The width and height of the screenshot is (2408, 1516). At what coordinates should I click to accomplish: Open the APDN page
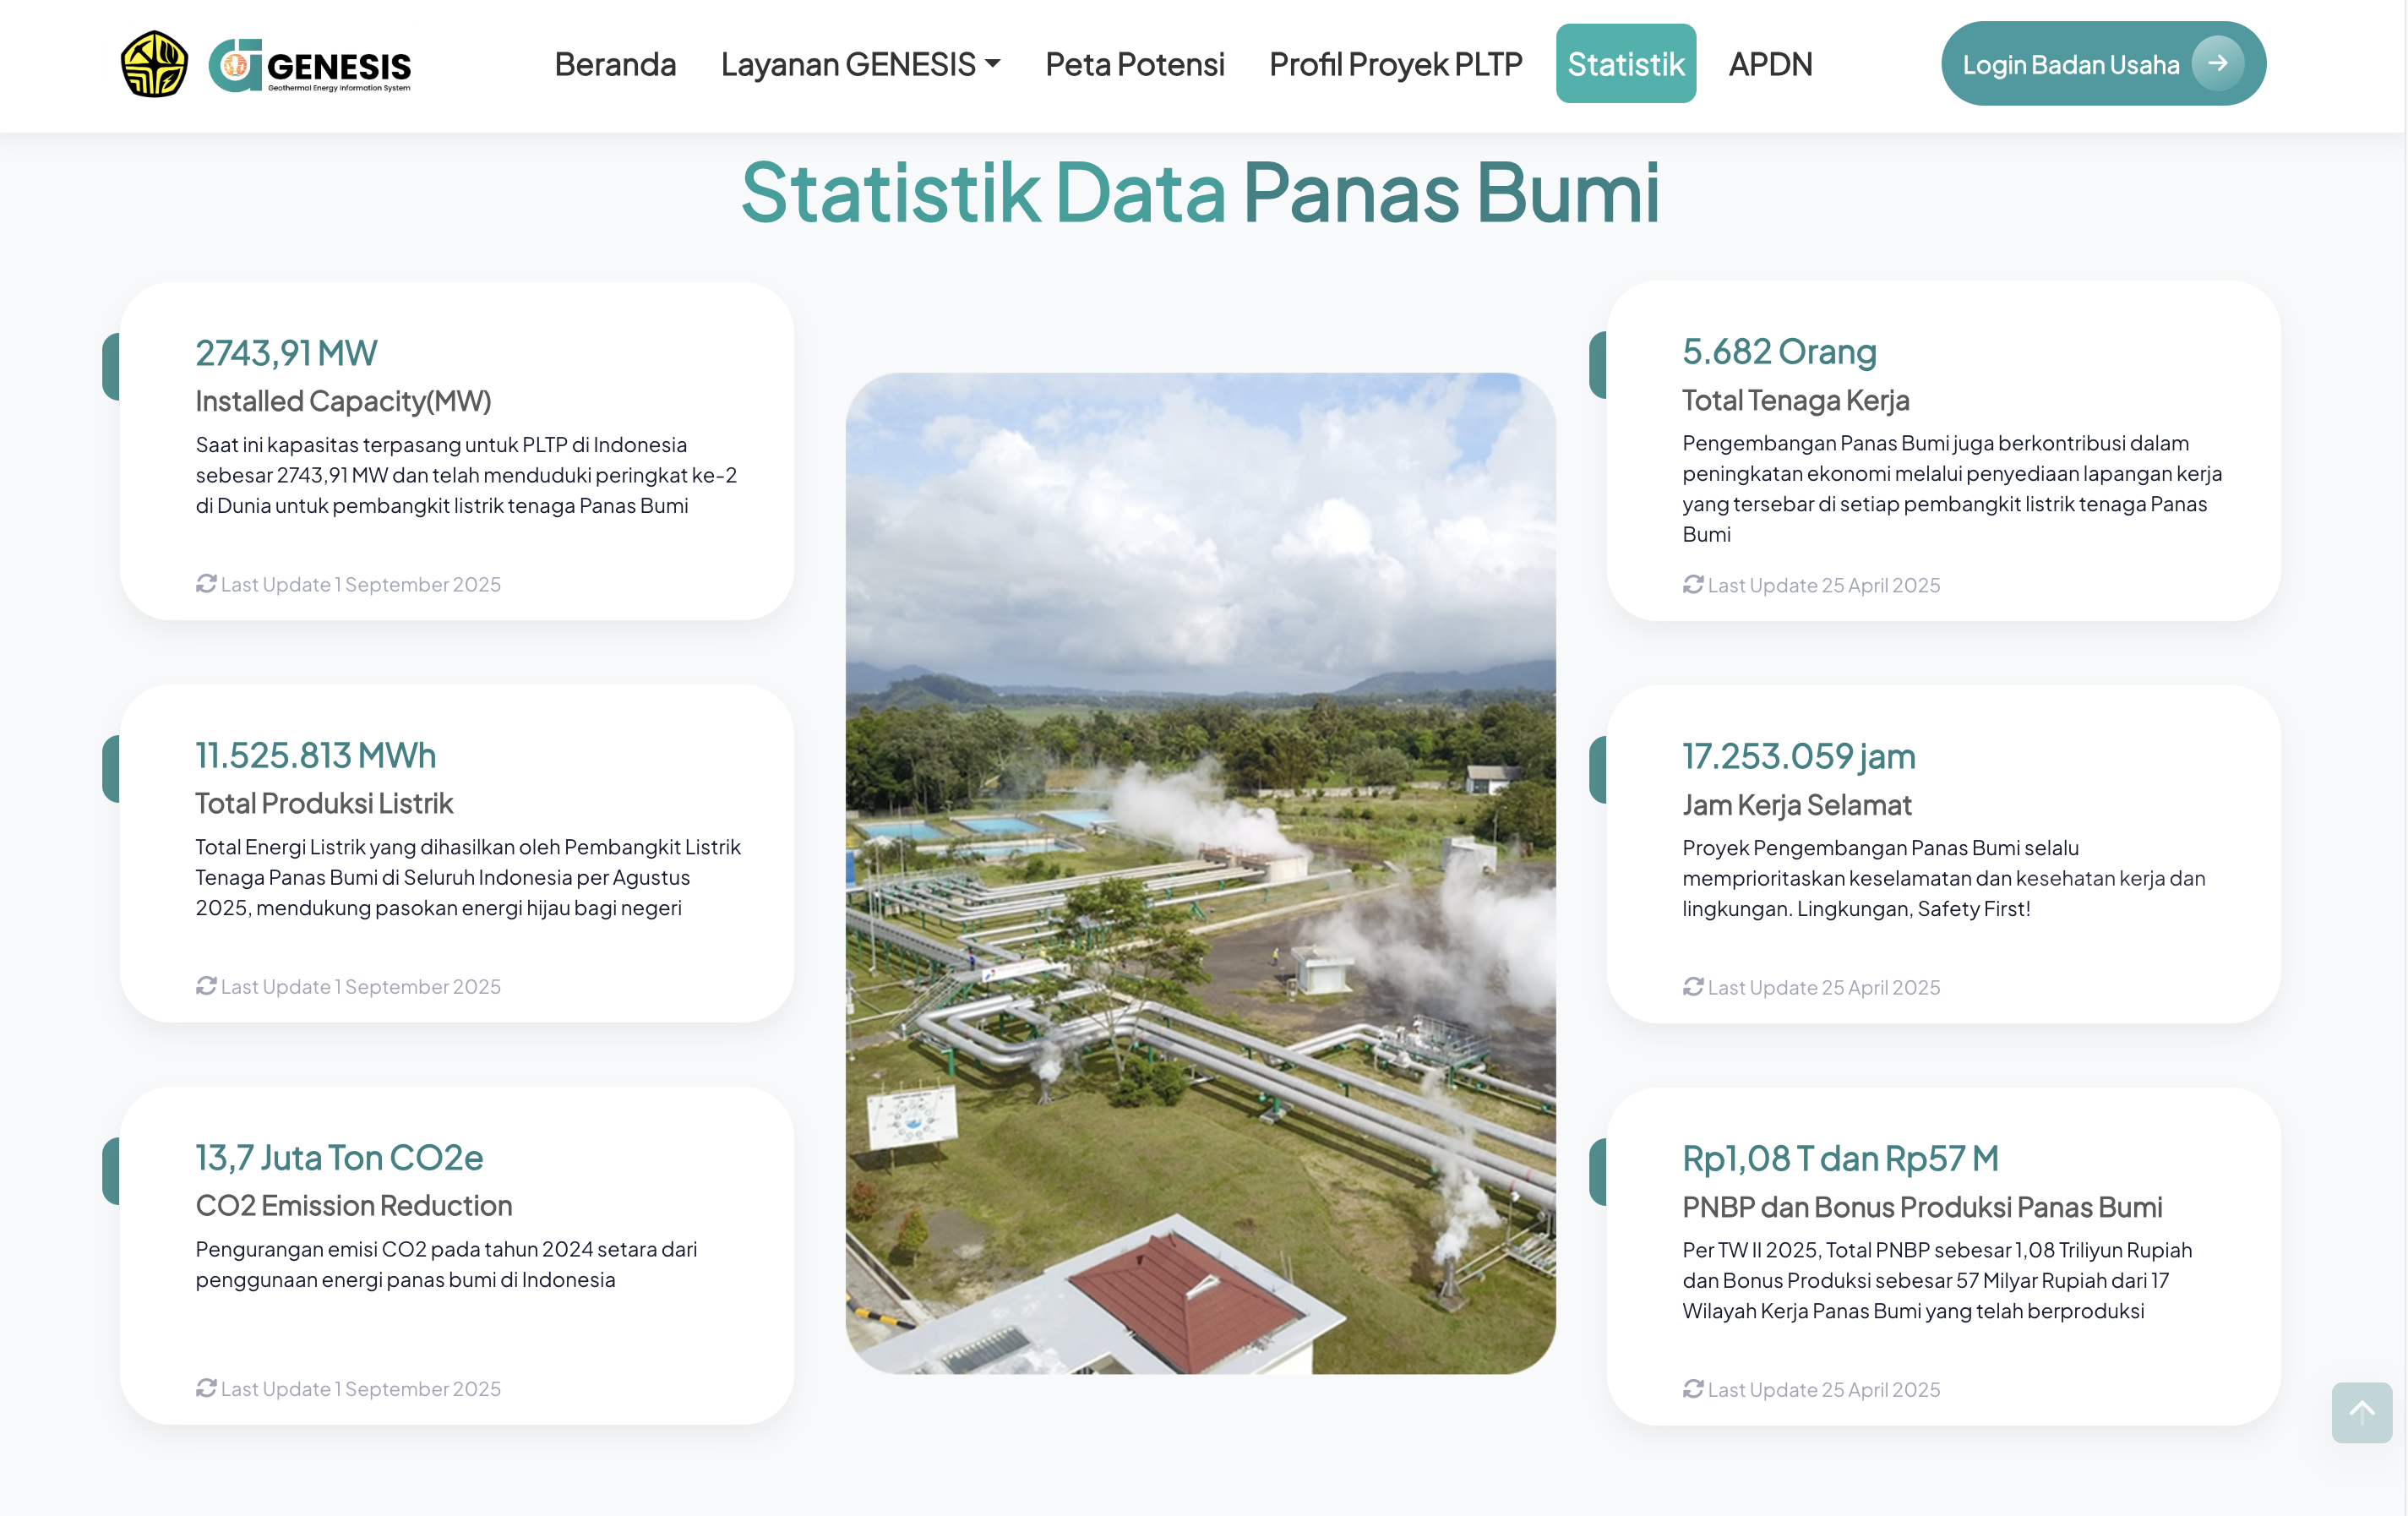(x=1771, y=64)
